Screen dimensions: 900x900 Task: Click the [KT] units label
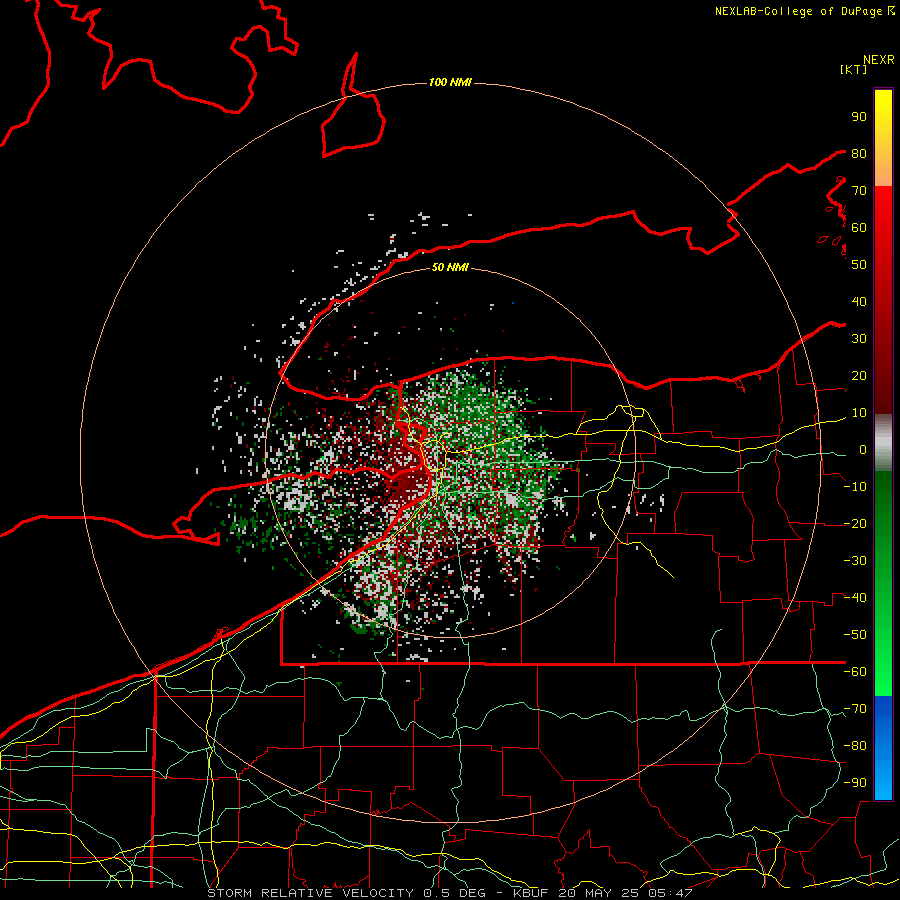click(854, 69)
